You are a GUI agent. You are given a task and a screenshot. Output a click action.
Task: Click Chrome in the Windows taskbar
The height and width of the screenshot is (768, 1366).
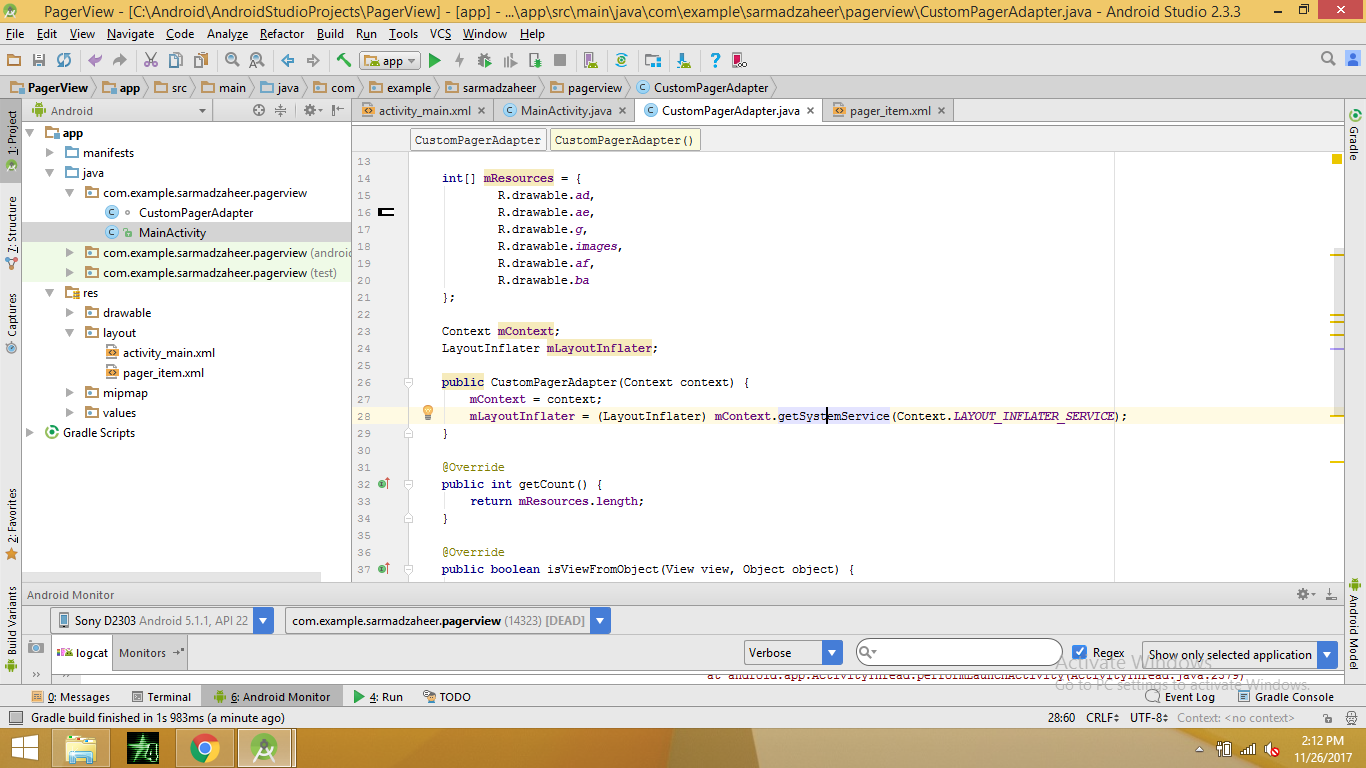pos(205,747)
